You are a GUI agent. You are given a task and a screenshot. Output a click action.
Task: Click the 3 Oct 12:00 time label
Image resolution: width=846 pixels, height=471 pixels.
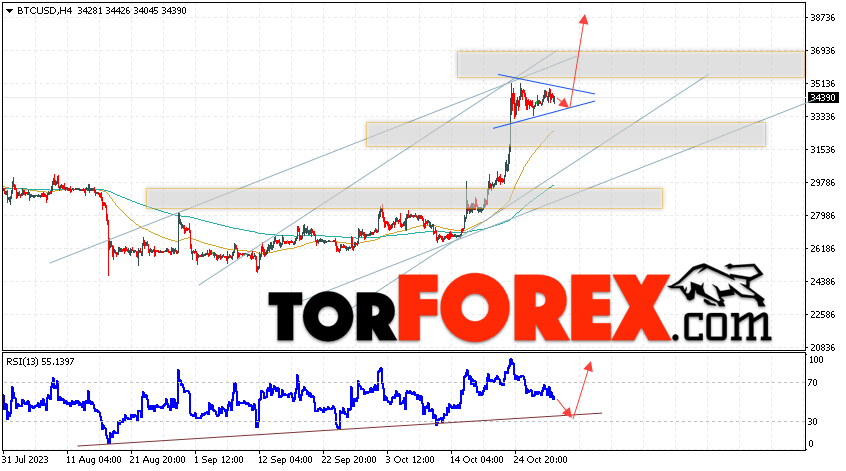coord(410,460)
